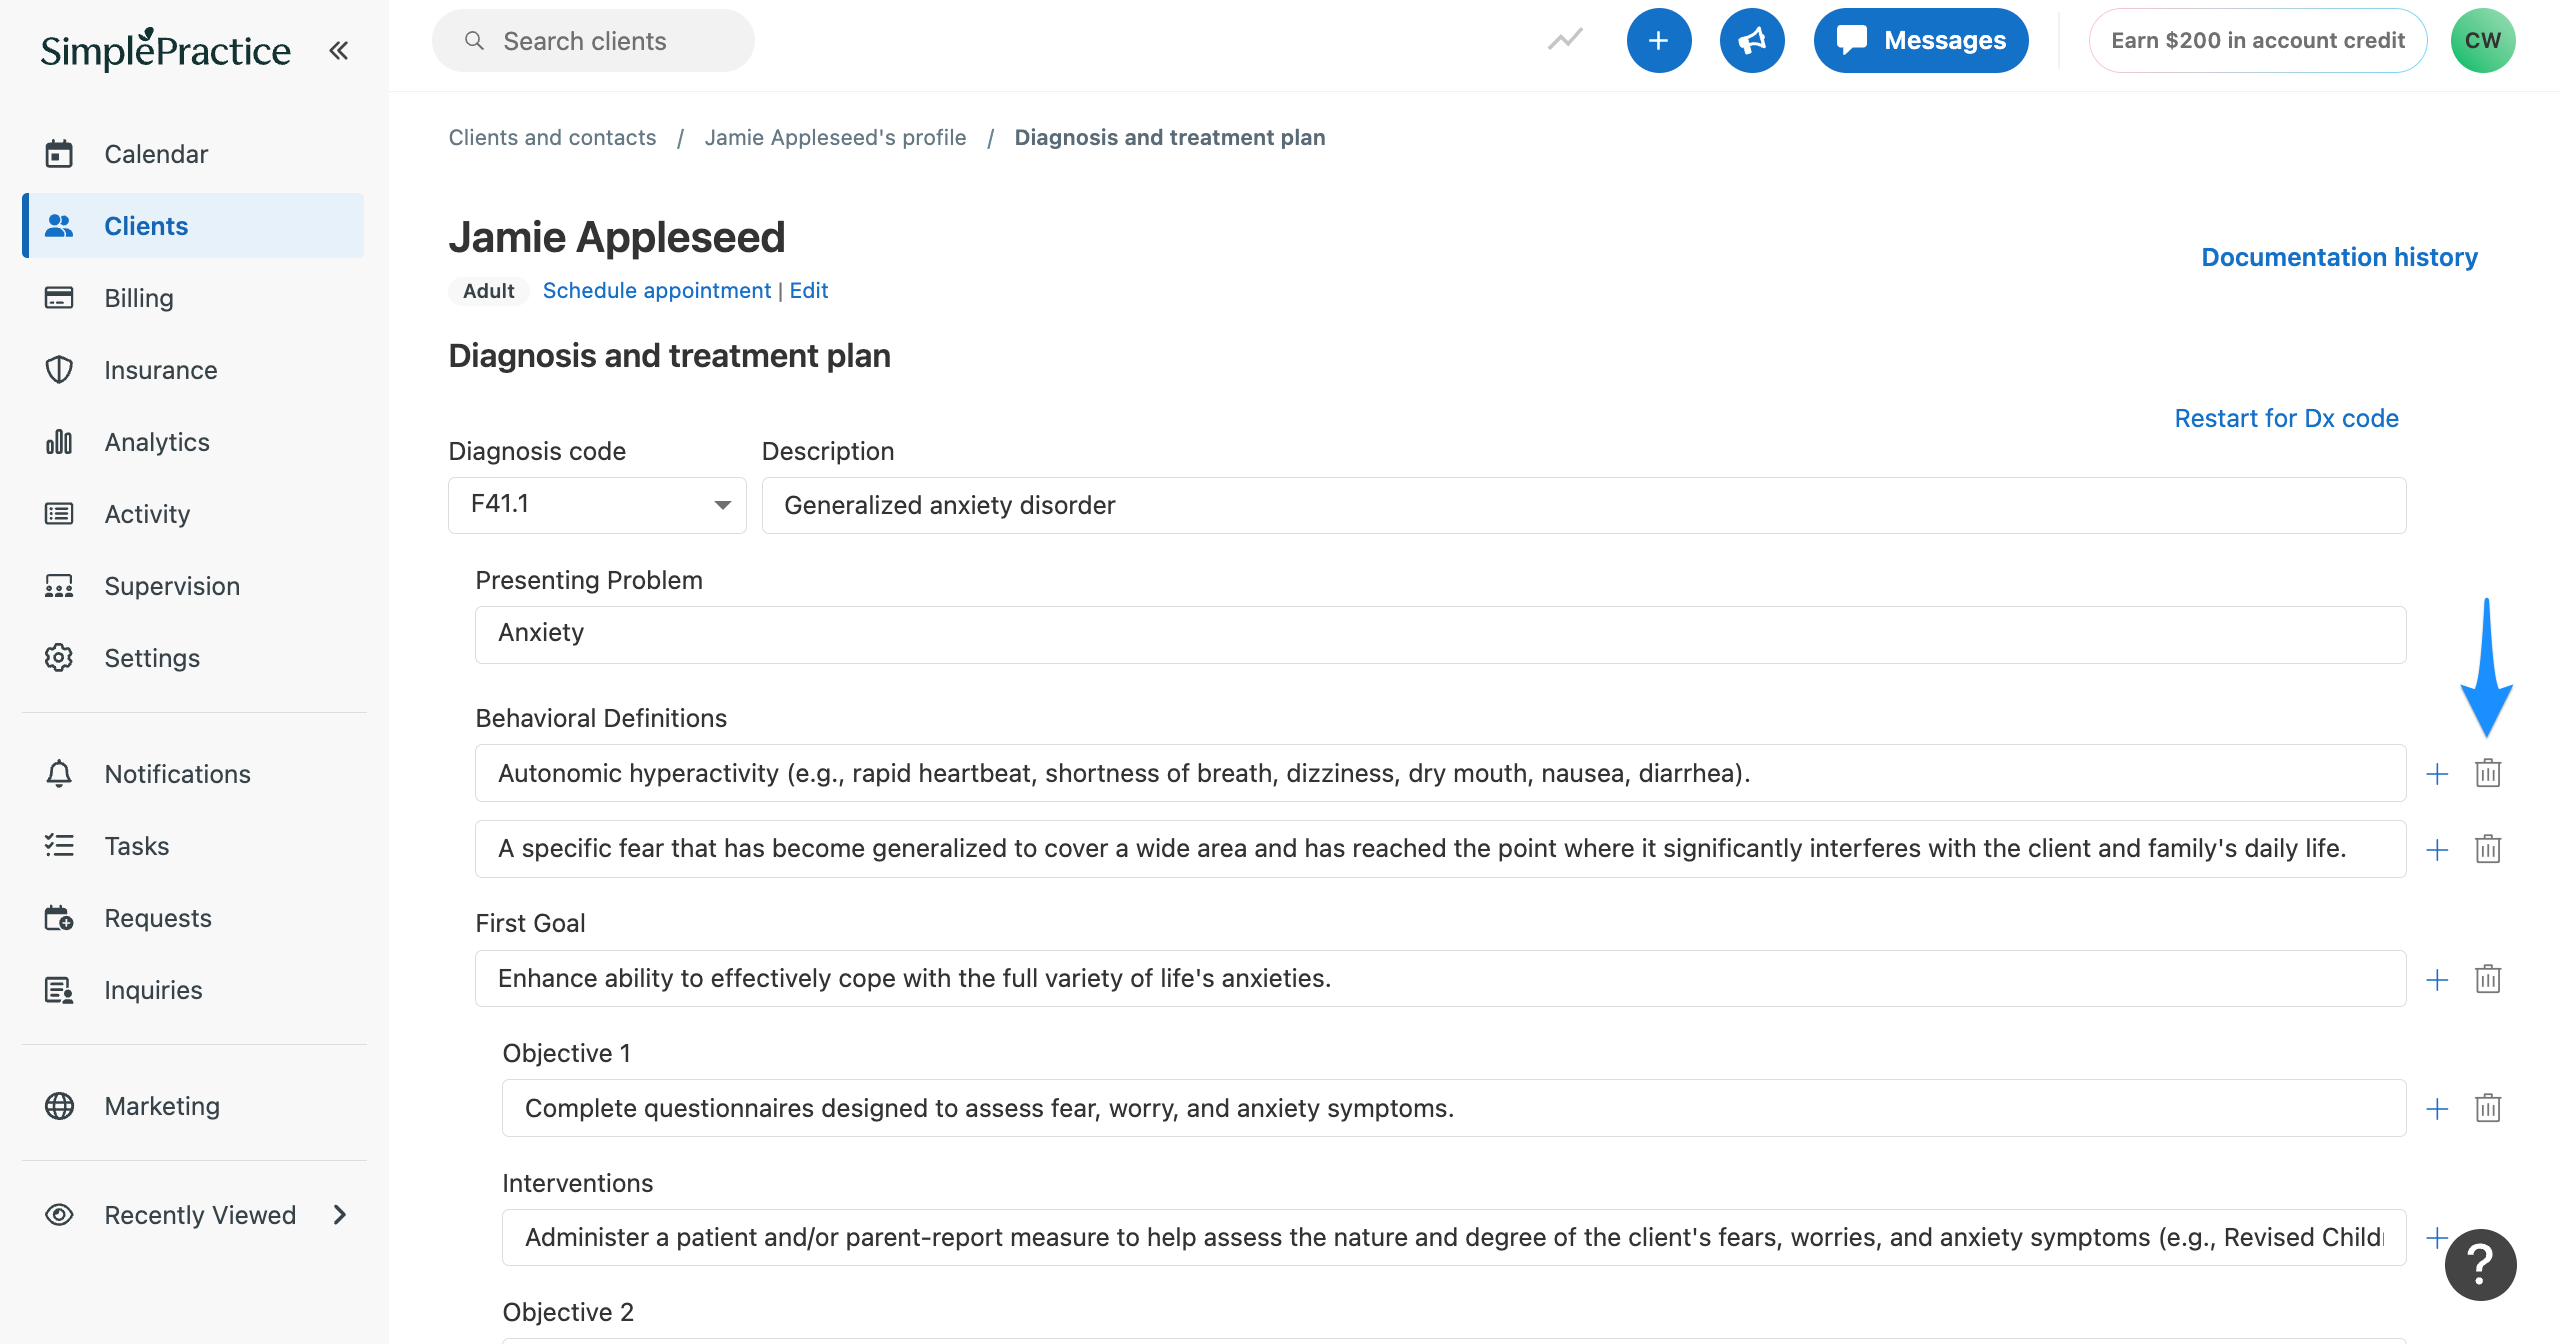Delete the Autonomic hyperactivity behavioral definition
2560x1344 pixels.
2487,773
